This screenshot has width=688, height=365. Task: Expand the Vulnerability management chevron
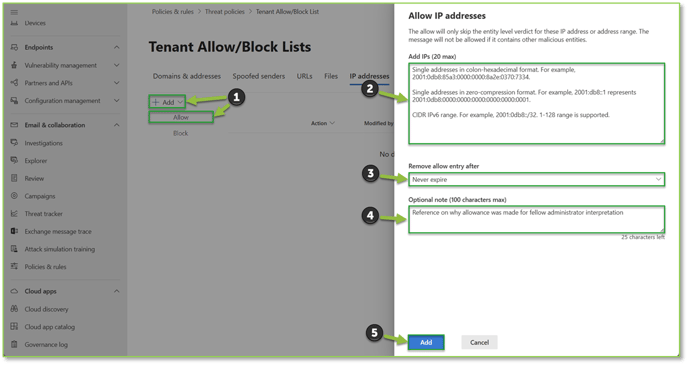117,65
